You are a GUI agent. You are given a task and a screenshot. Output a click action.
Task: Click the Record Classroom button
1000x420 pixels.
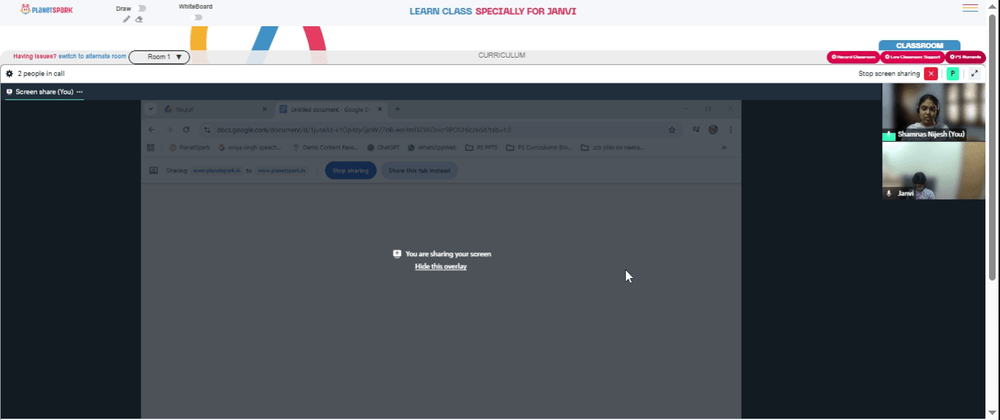[x=853, y=57]
